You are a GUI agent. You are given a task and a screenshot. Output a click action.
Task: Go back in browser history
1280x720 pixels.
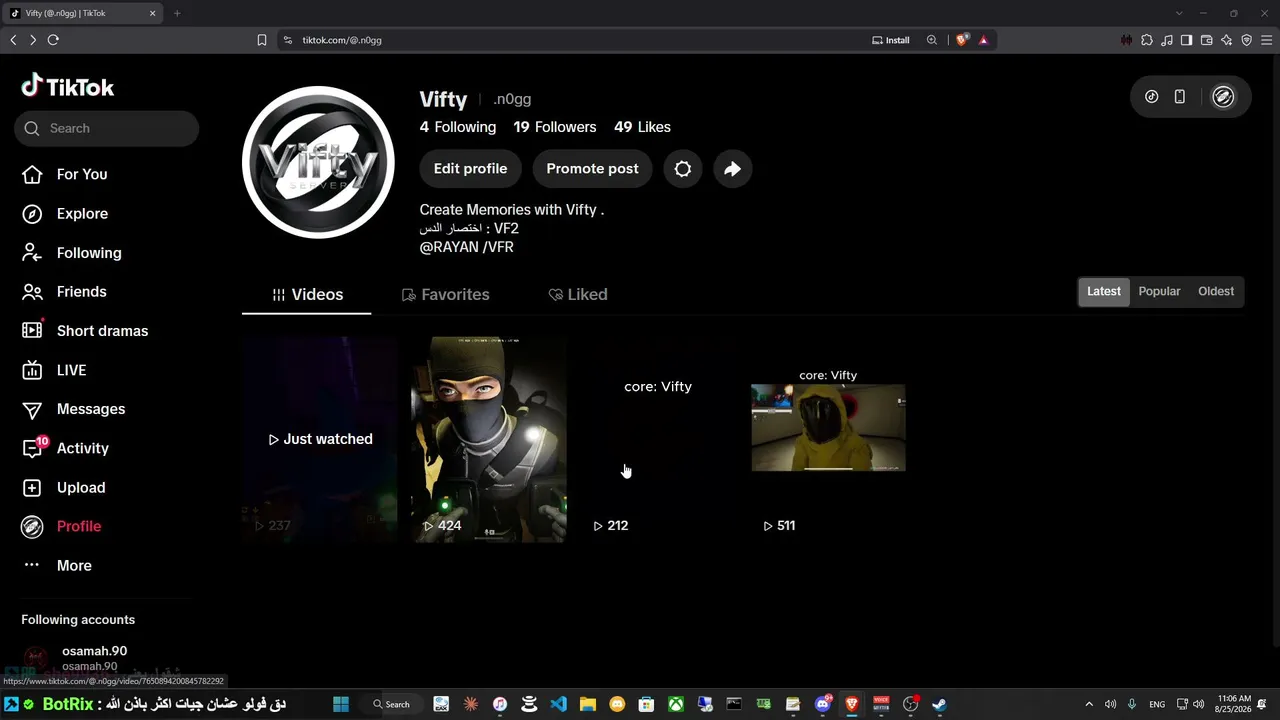pos(13,40)
